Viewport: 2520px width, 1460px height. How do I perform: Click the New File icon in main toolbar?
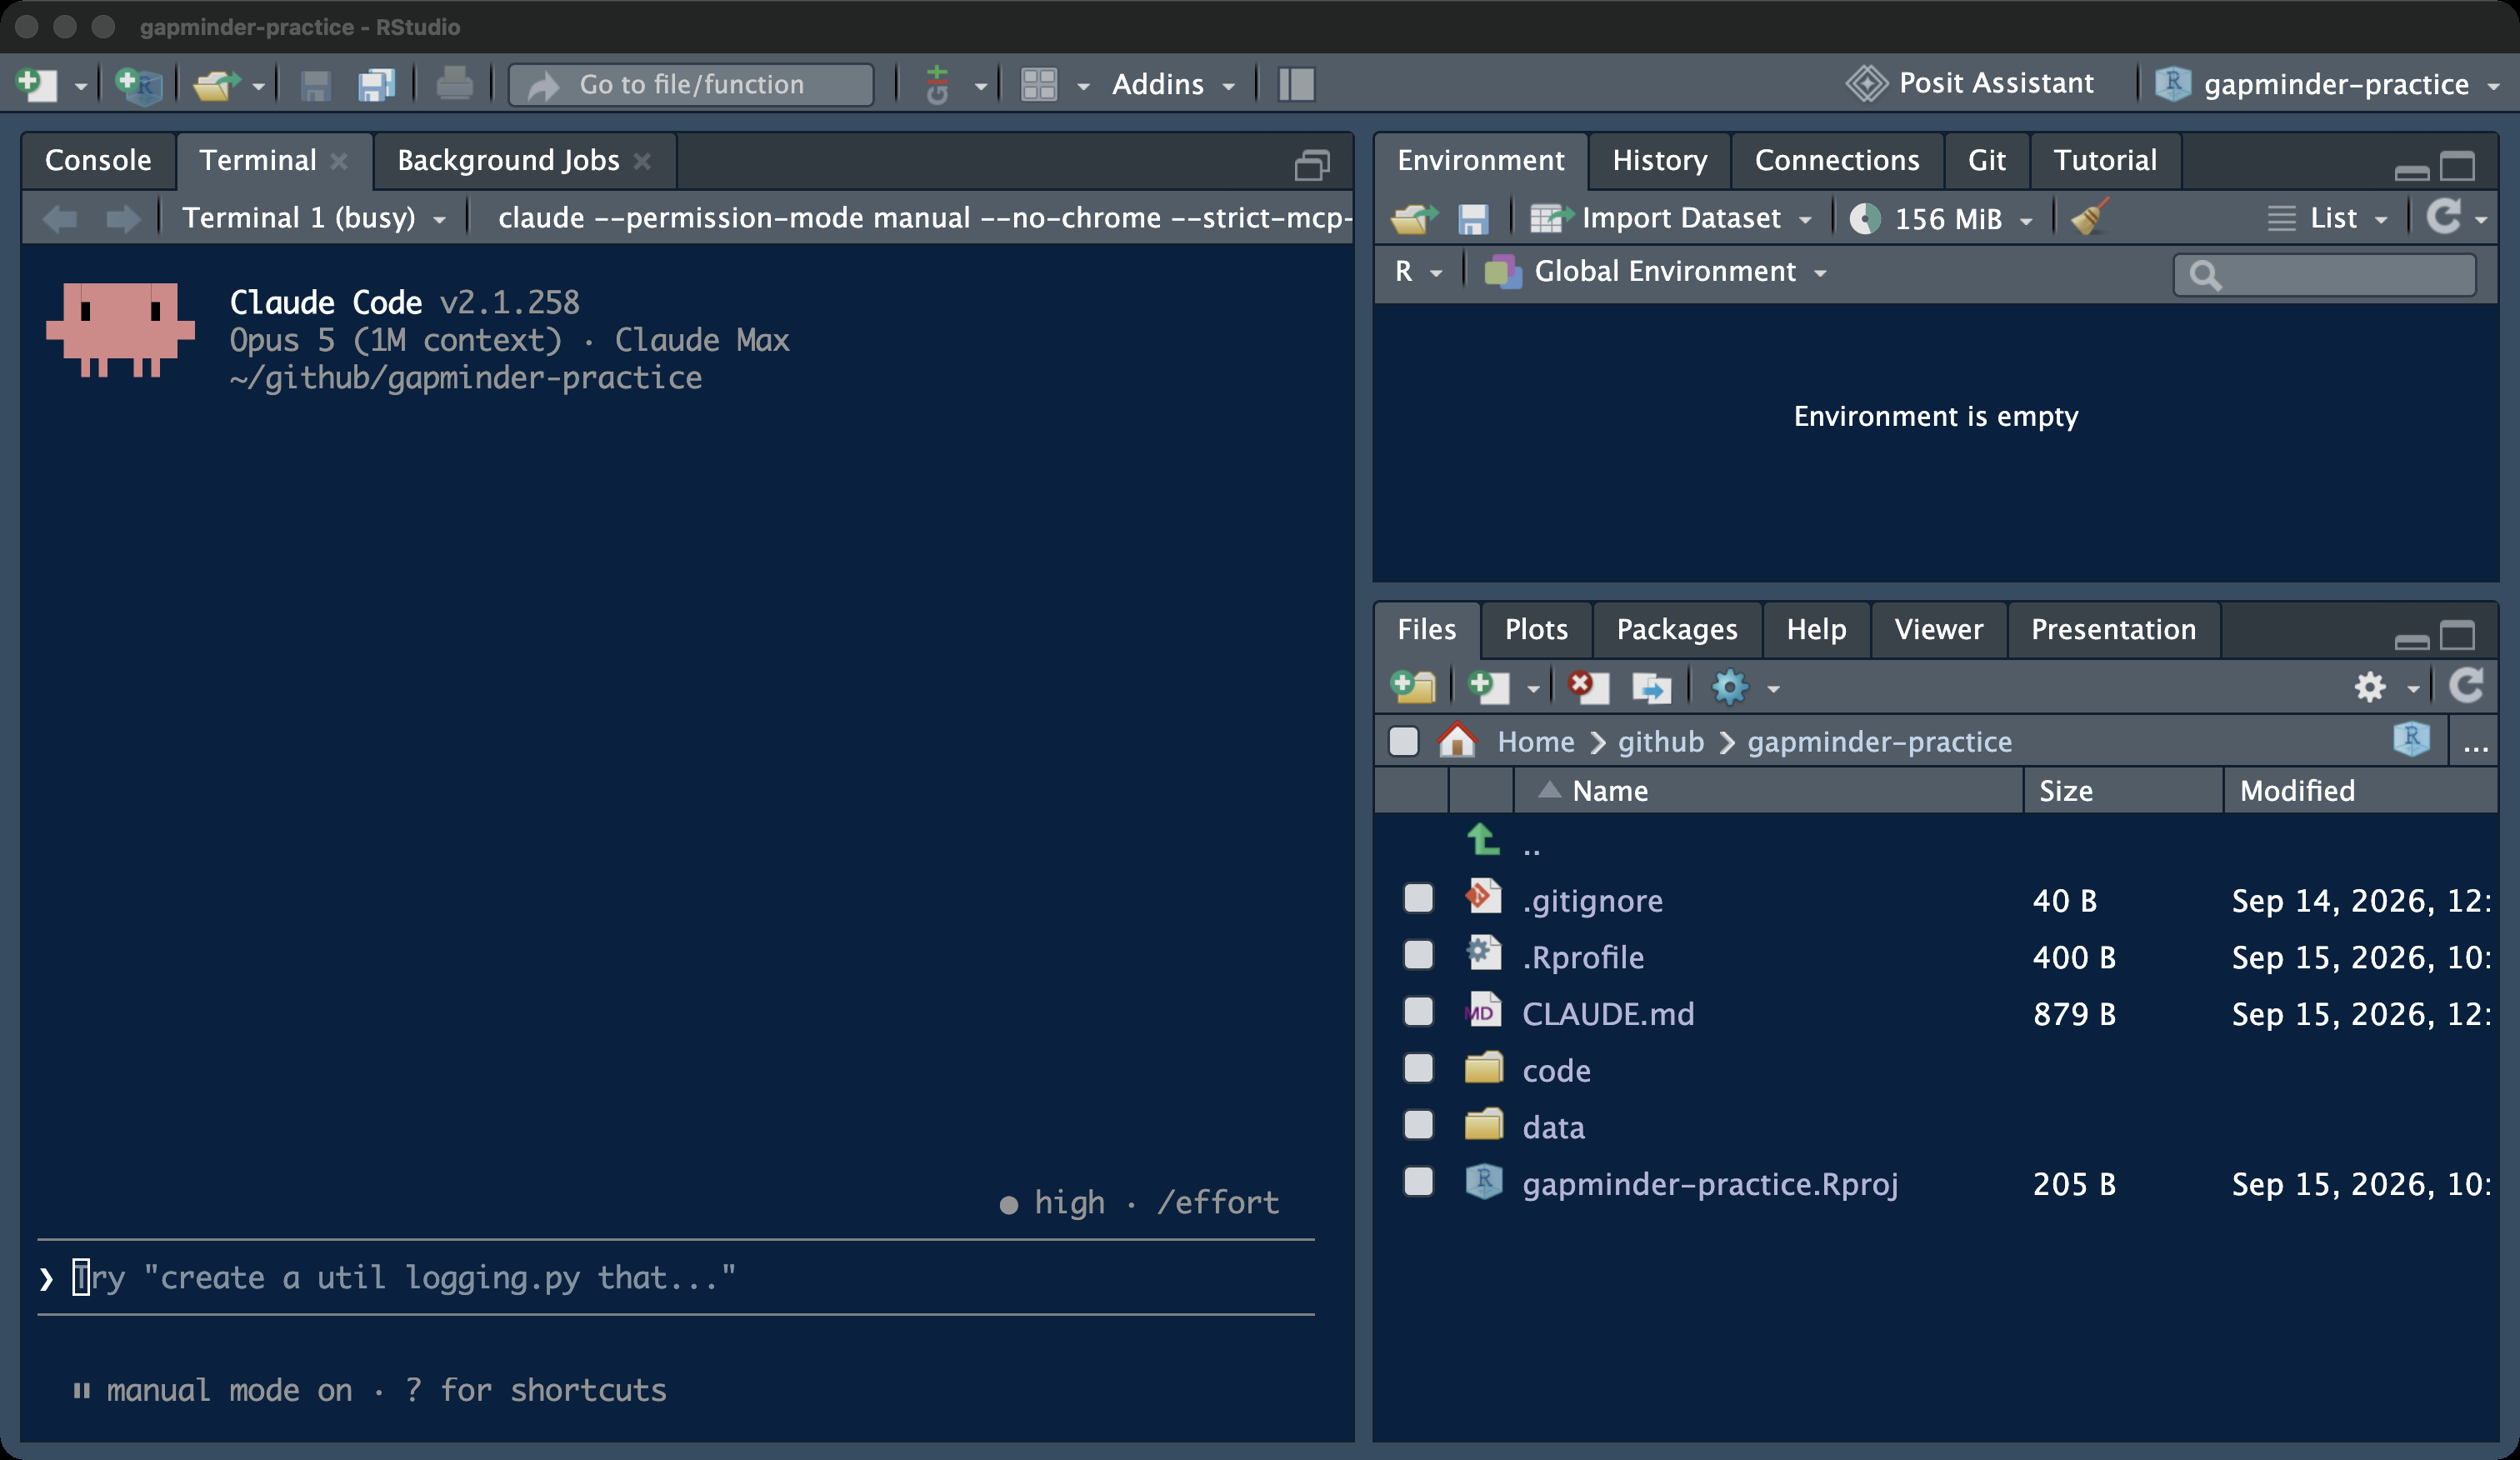pyautogui.click(x=37, y=84)
